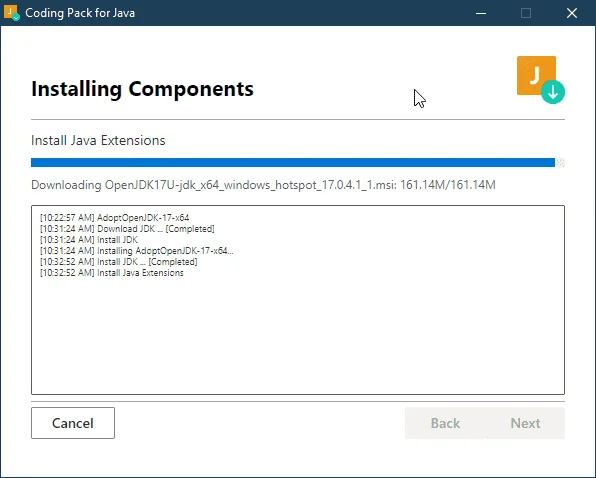Select the Download JDK Completed log entry

[127, 229]
